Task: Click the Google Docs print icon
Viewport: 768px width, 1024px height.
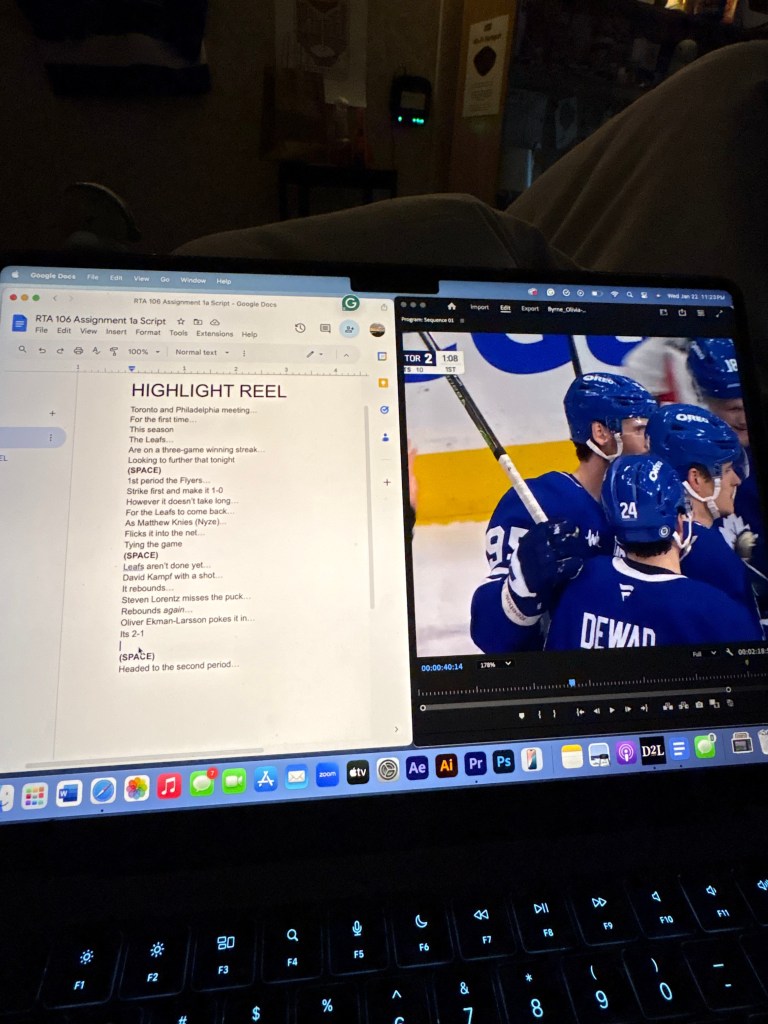Action: click(78, 350)
